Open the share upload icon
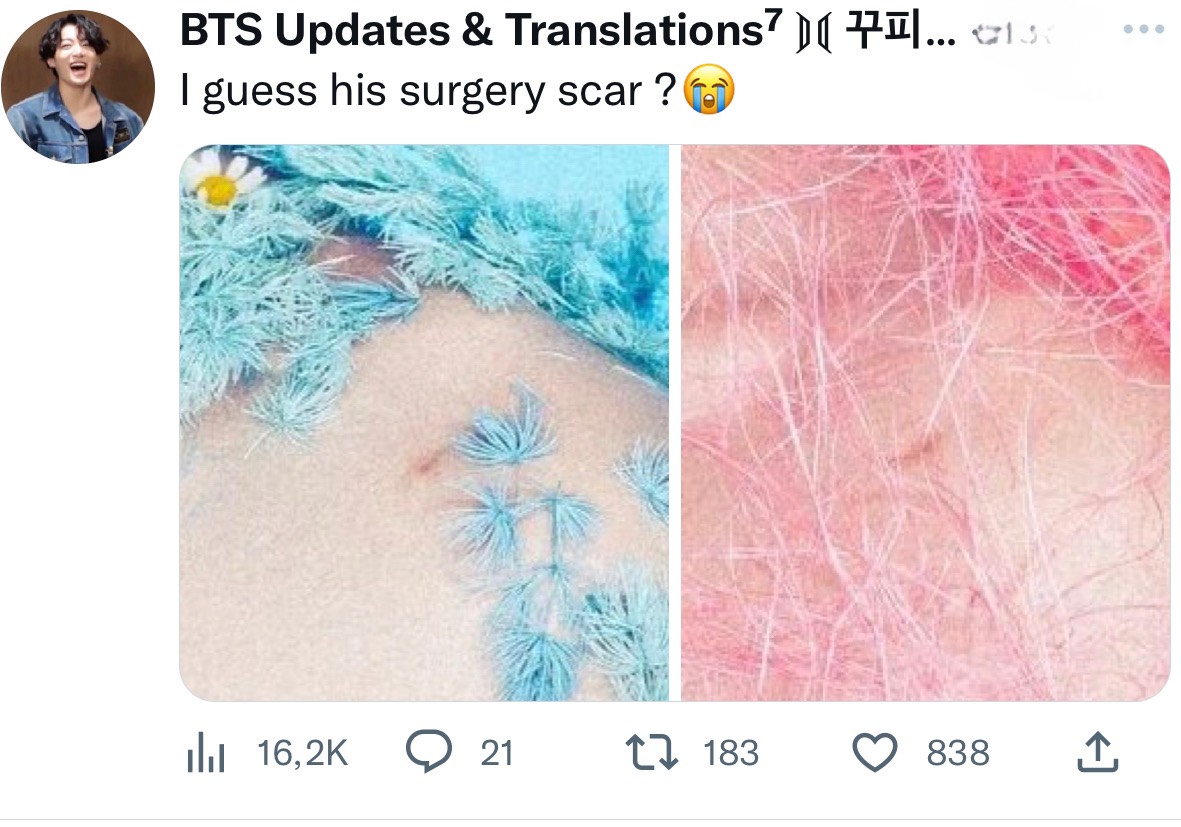1181x827 pixels. click(1097, 752)
